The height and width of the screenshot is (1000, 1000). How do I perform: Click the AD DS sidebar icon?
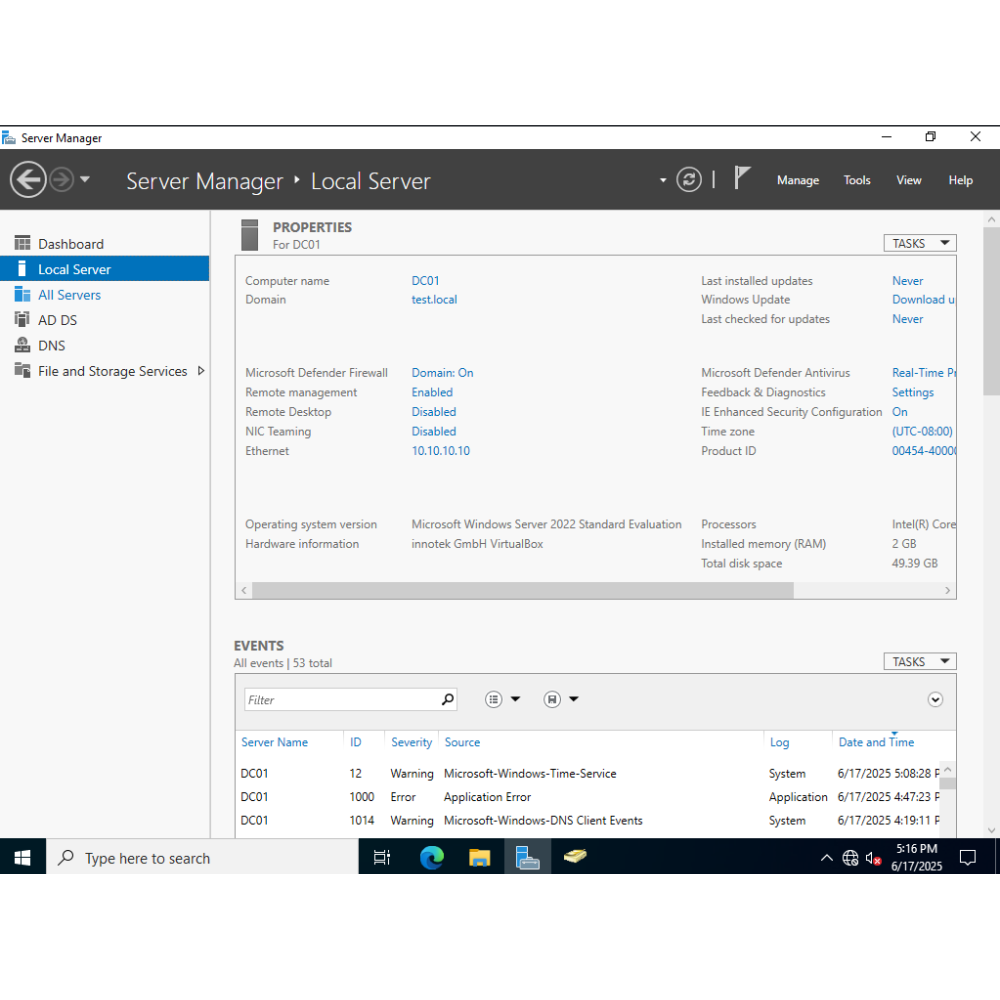coord(22,319)
